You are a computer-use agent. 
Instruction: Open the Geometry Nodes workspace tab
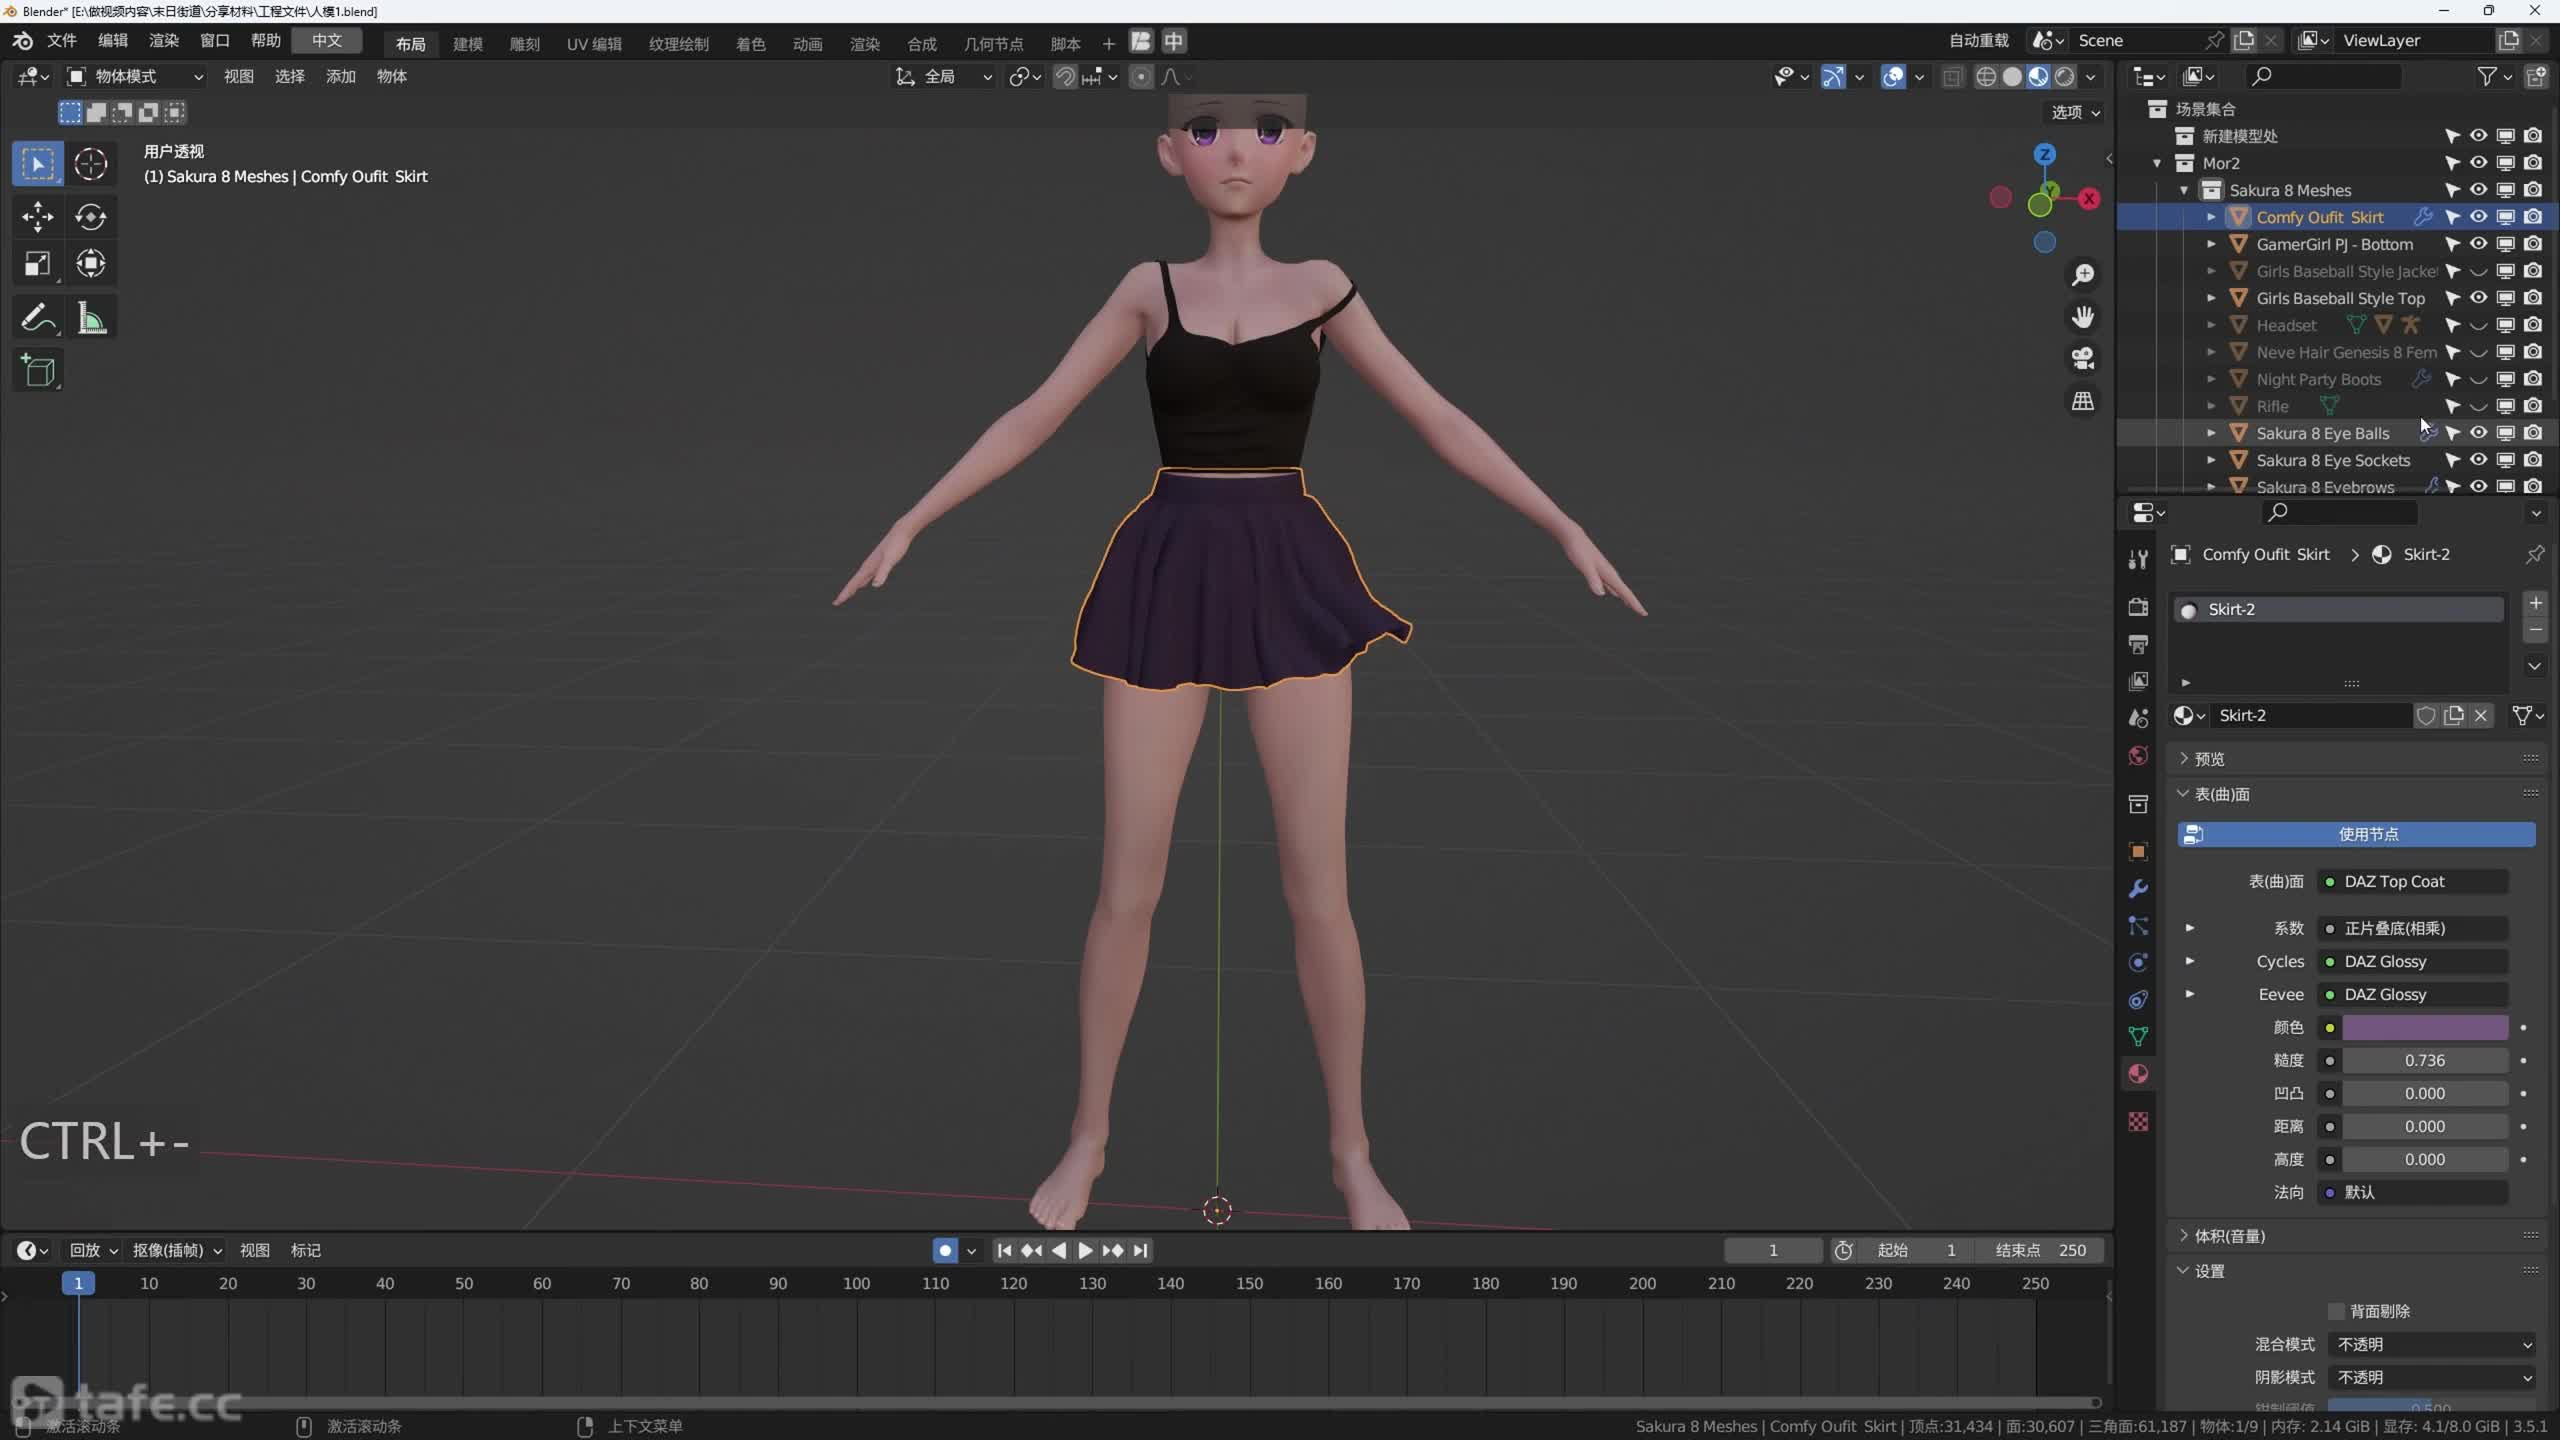click(993, 44)
